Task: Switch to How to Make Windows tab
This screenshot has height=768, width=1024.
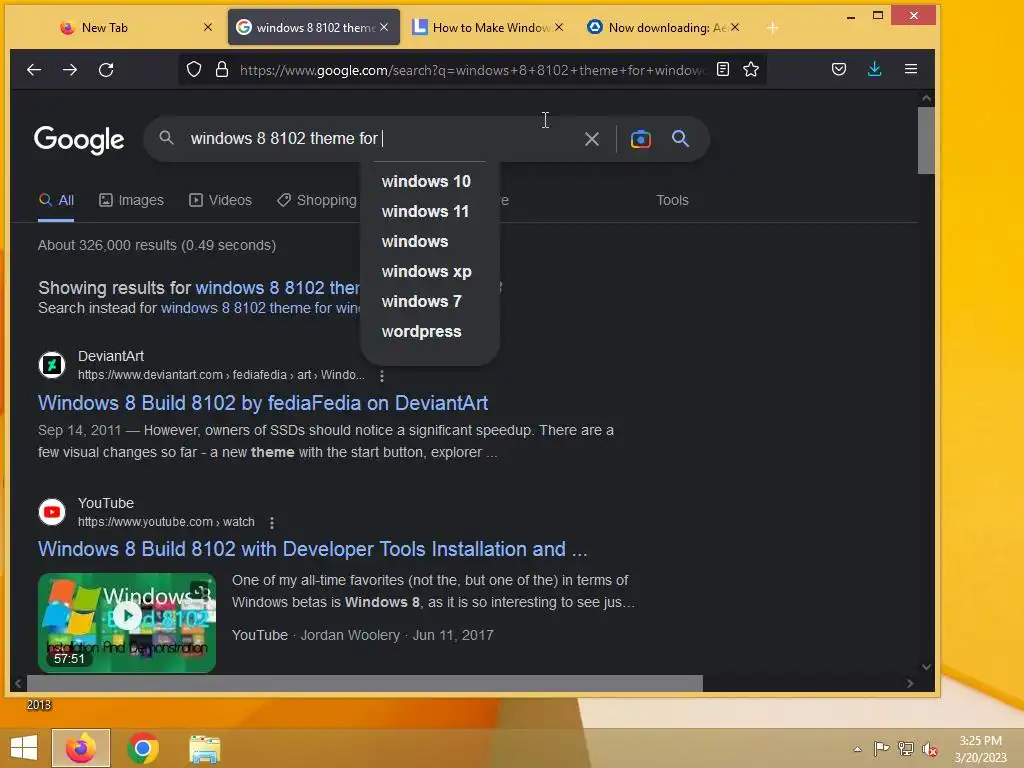Action: (488, 27)
